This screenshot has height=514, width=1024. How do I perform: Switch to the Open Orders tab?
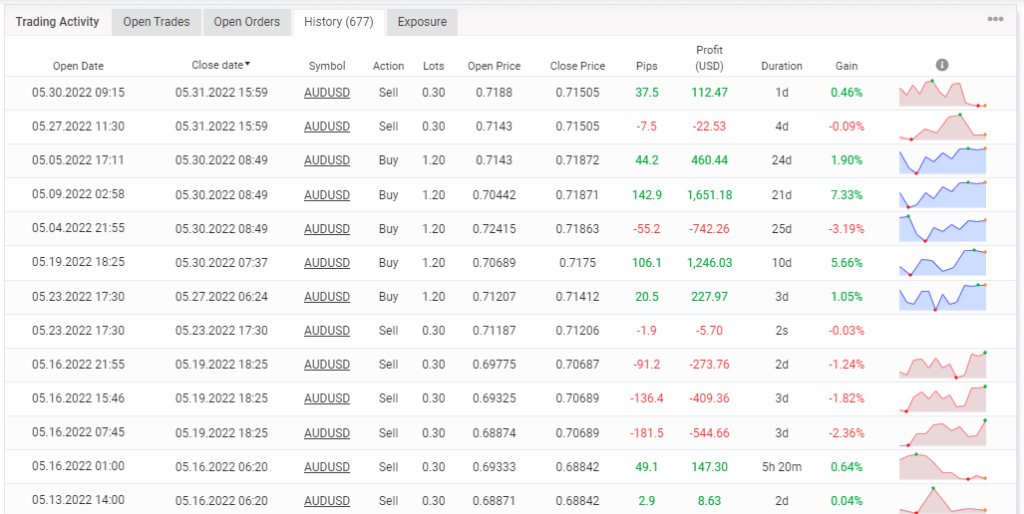point(247,22)
